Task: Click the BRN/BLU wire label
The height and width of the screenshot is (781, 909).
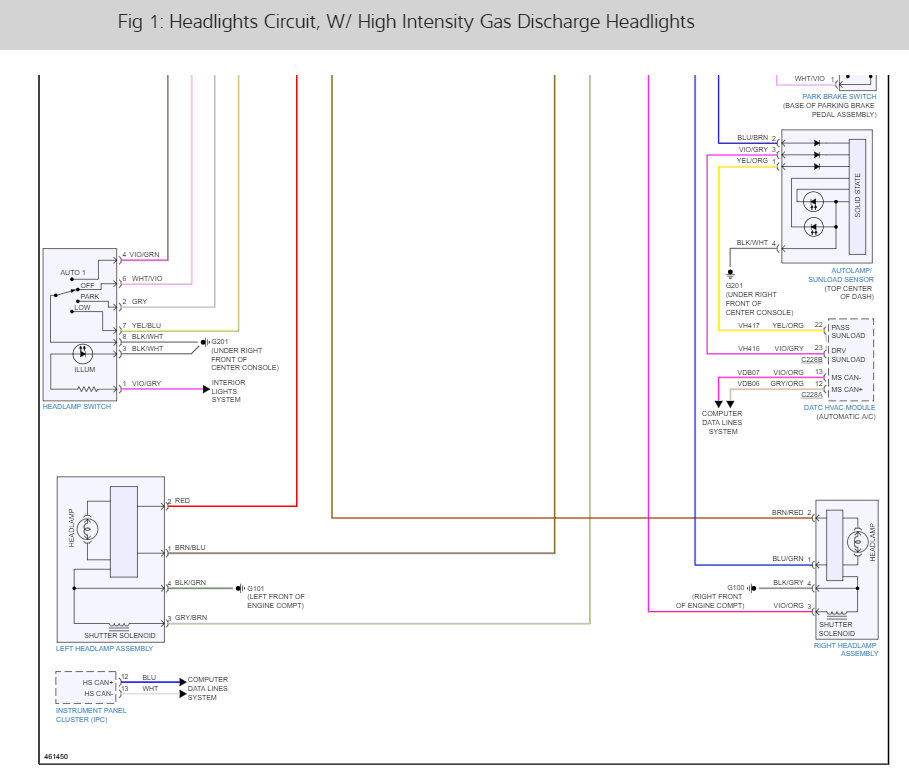Action: [190, 547]
